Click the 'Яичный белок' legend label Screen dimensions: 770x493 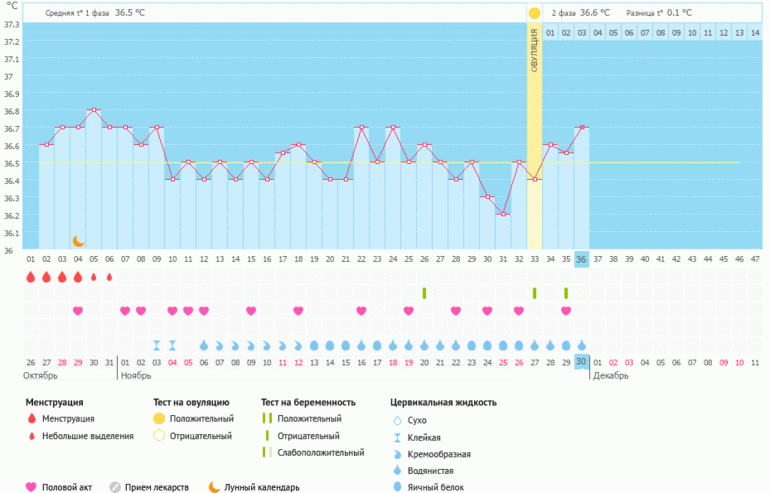436,487
